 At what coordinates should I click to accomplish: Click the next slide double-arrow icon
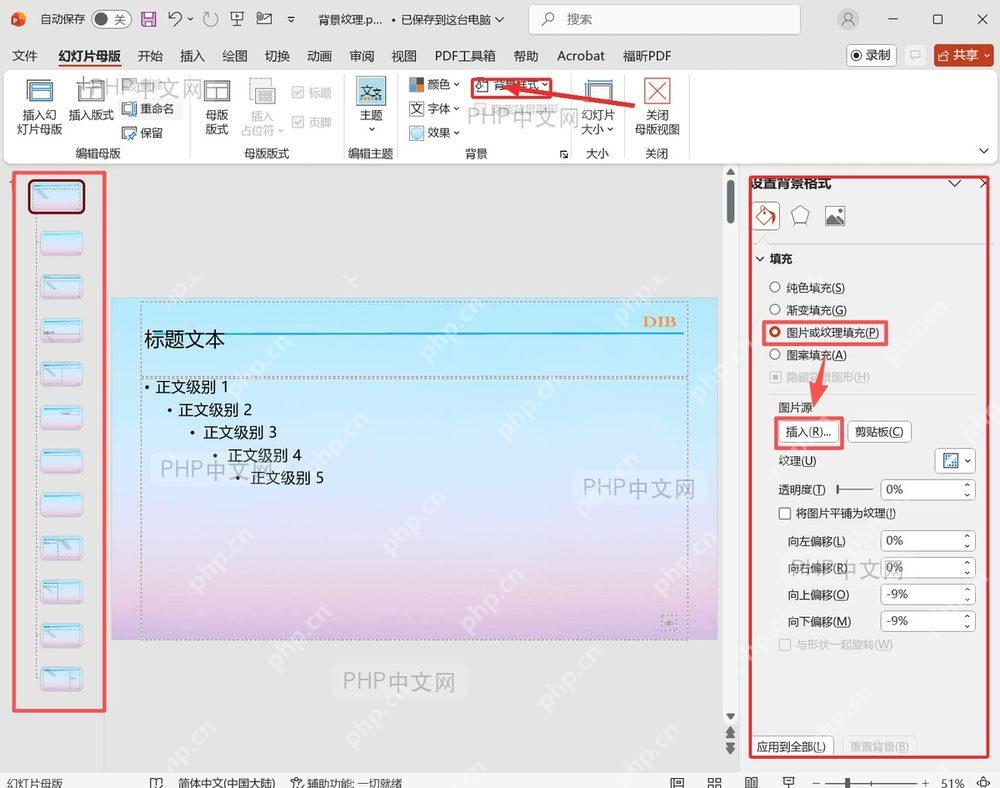(x=731, y=748)
